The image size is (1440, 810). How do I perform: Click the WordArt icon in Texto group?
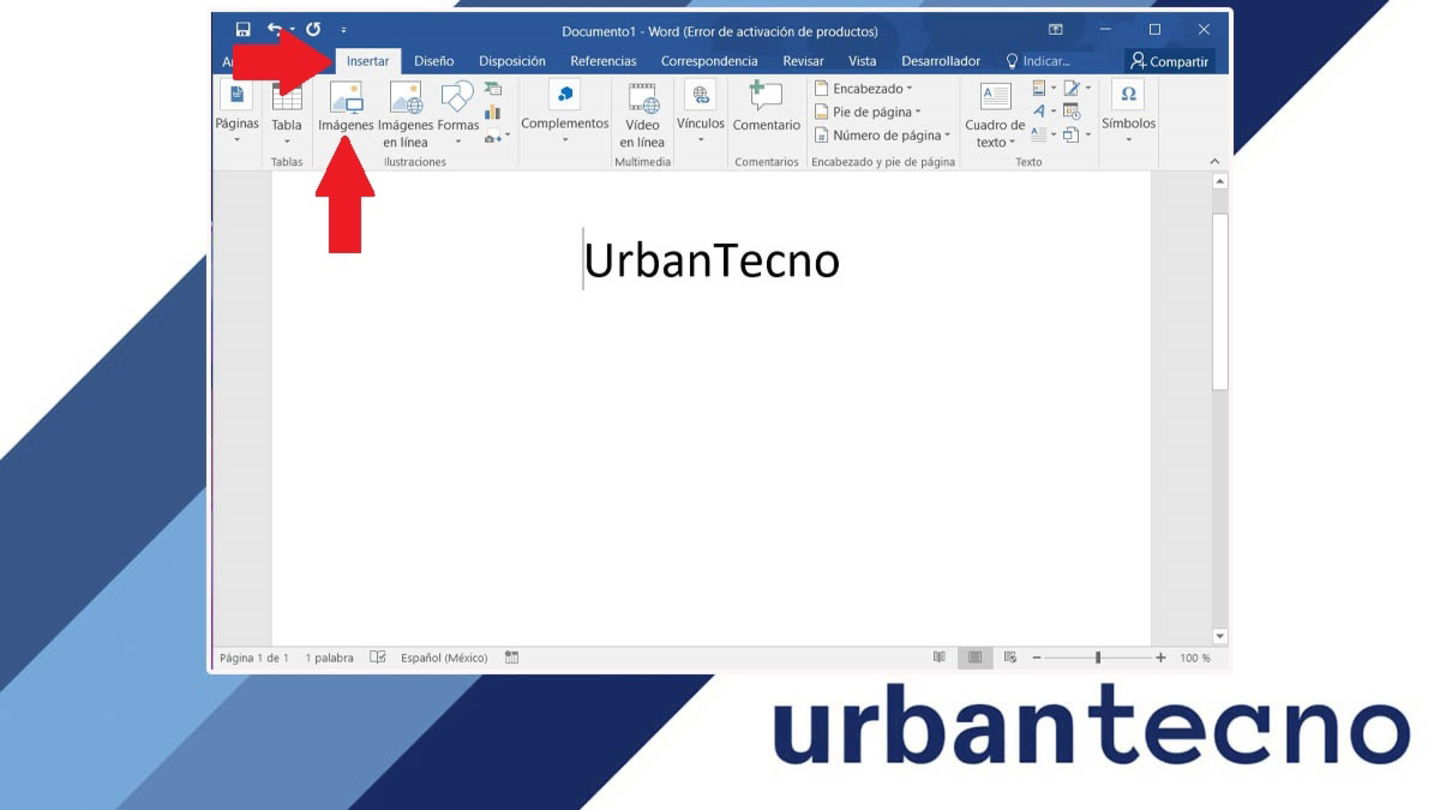(1044, 111)
